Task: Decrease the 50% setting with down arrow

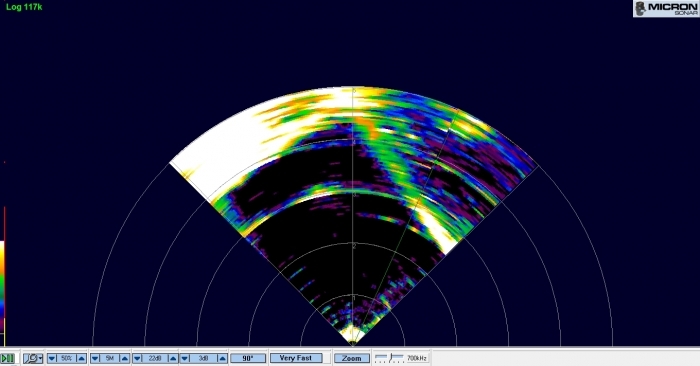Action: (52, 358)
